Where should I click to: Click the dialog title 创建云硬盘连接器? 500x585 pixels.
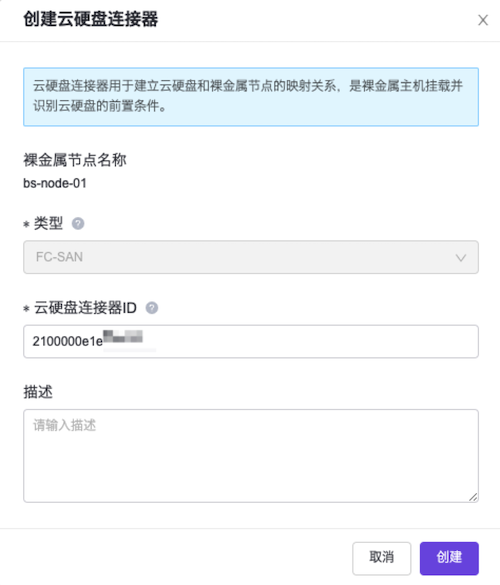click(91, 19)
